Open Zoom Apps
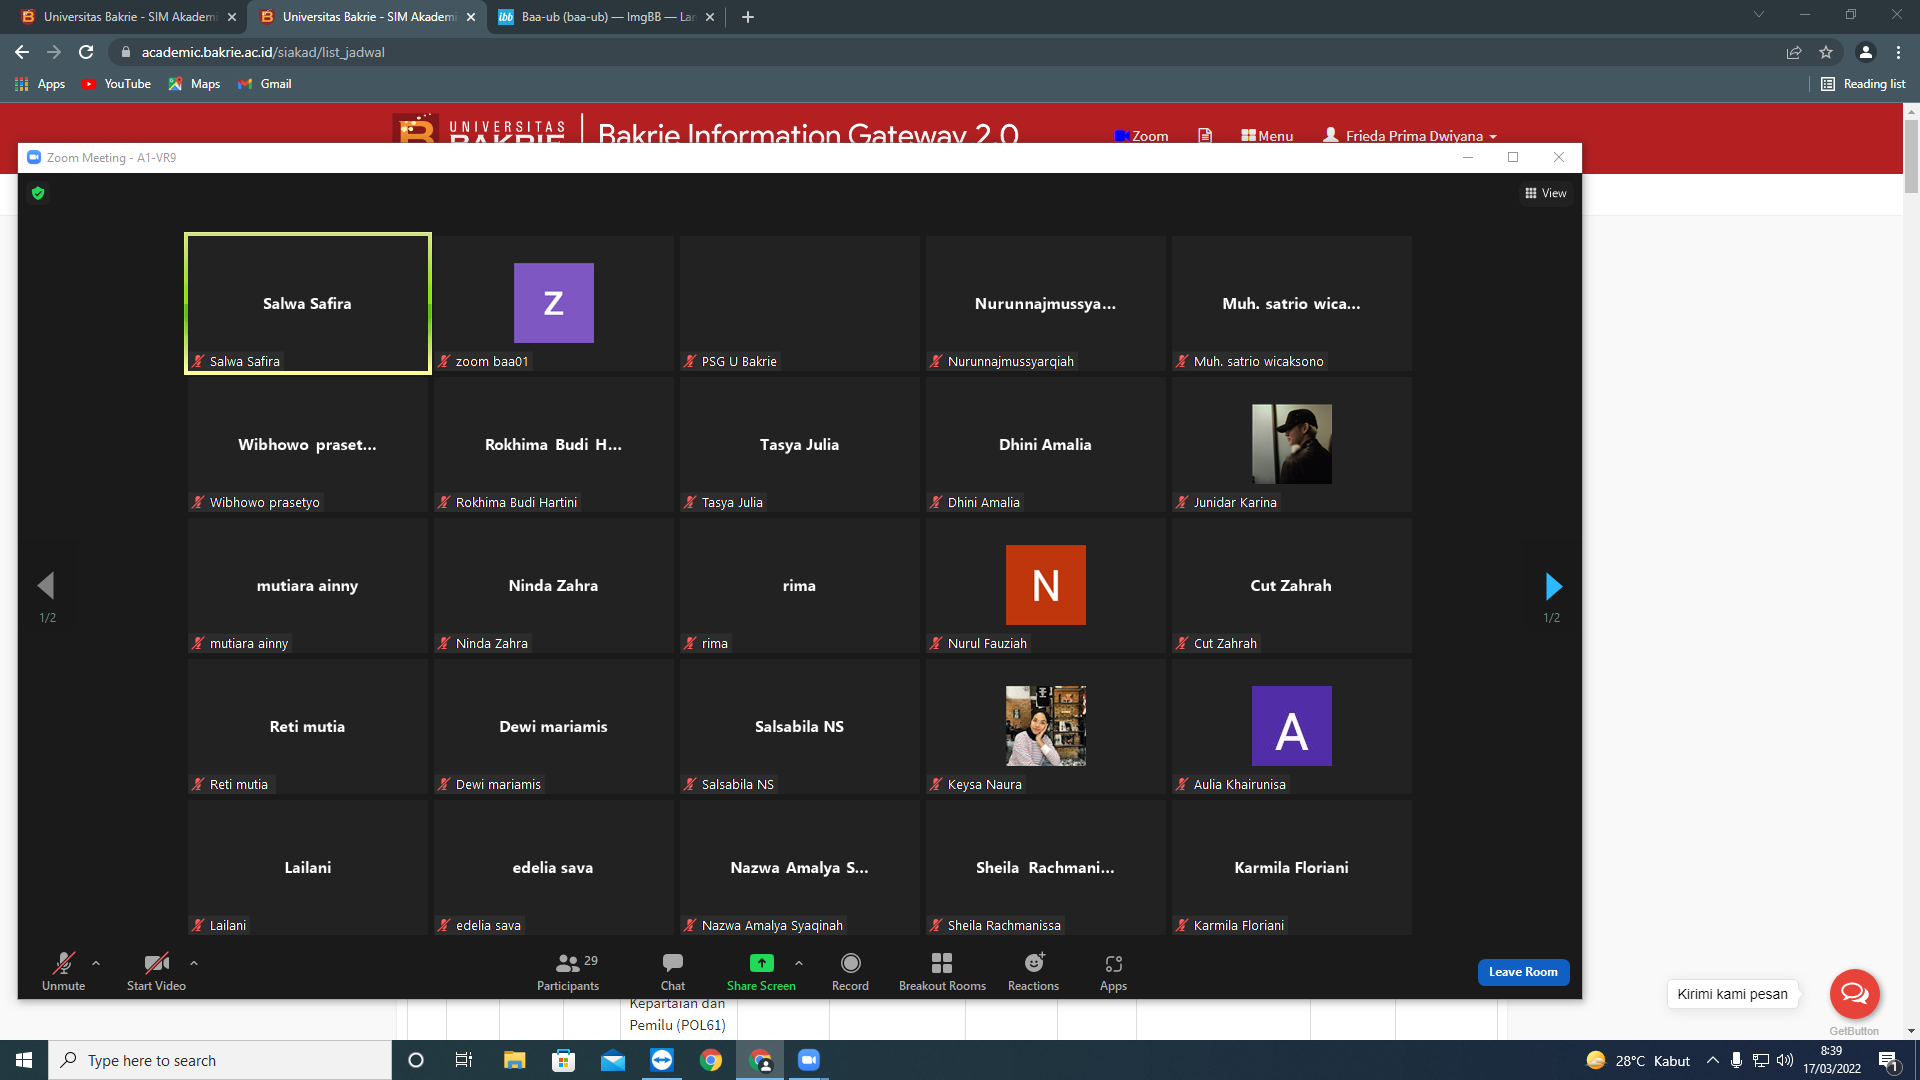Screen dimensions: 1920x1080 coord(1113,971)
